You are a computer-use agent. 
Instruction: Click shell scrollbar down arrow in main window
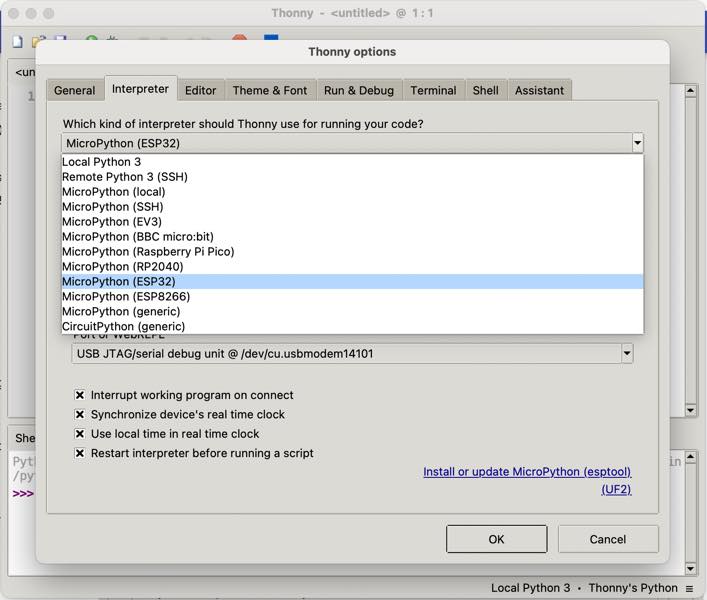coord(690,568)
